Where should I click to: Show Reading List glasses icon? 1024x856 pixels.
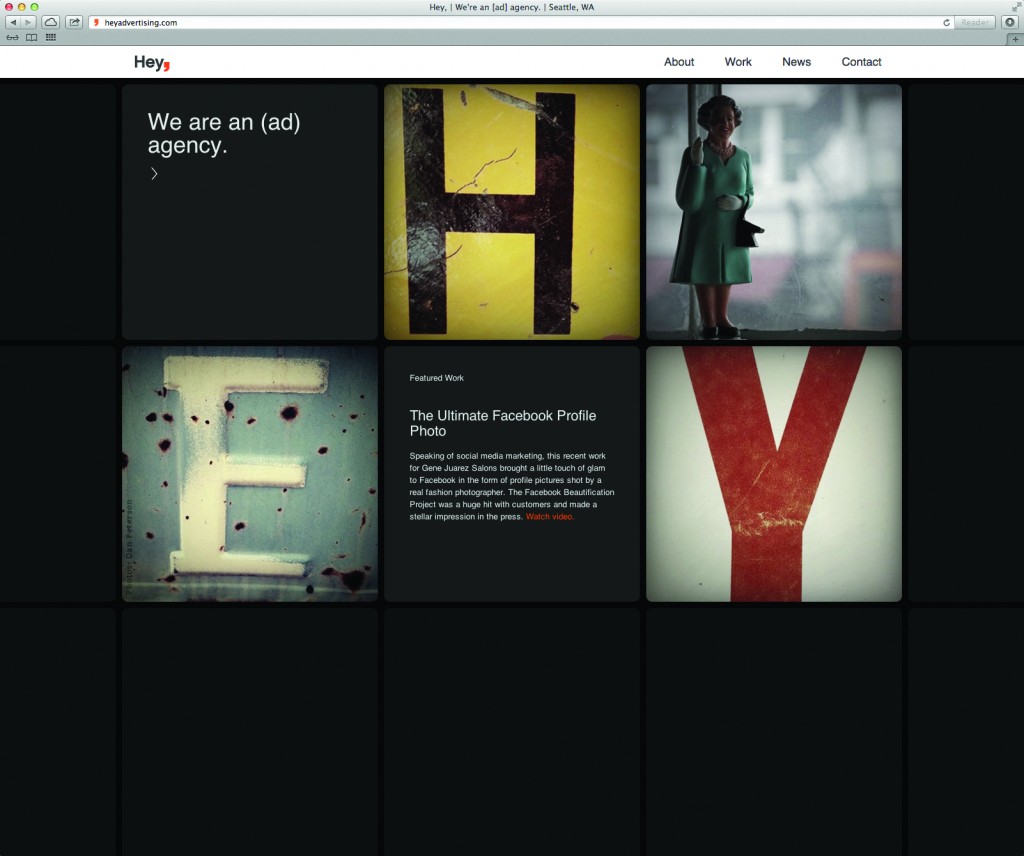[x=12, y=38]
